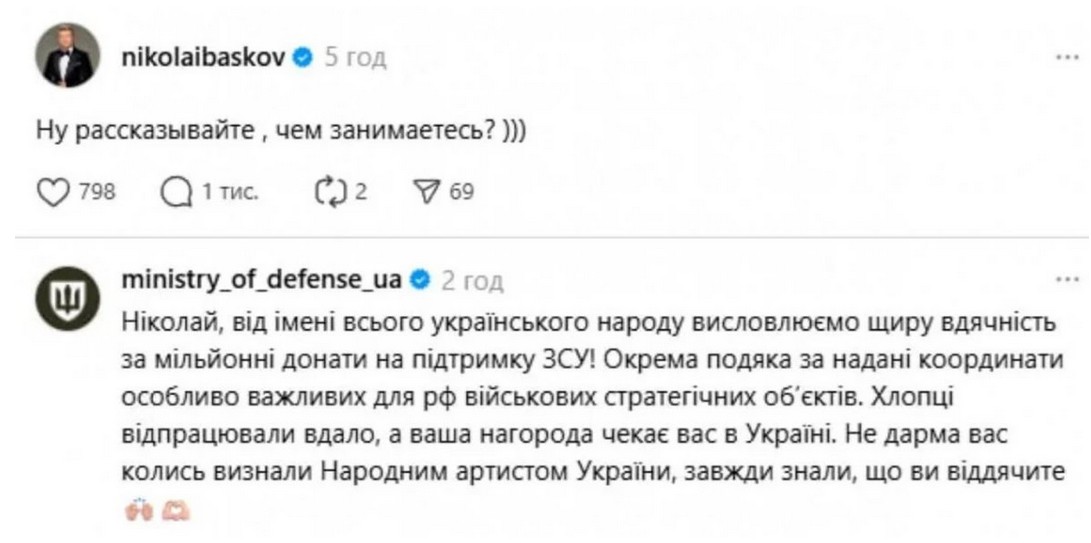The width and height of the screenshot is (1091, 543).
Task: Open nikolaibaskov's profile picture
Action: tap(67, 56)
